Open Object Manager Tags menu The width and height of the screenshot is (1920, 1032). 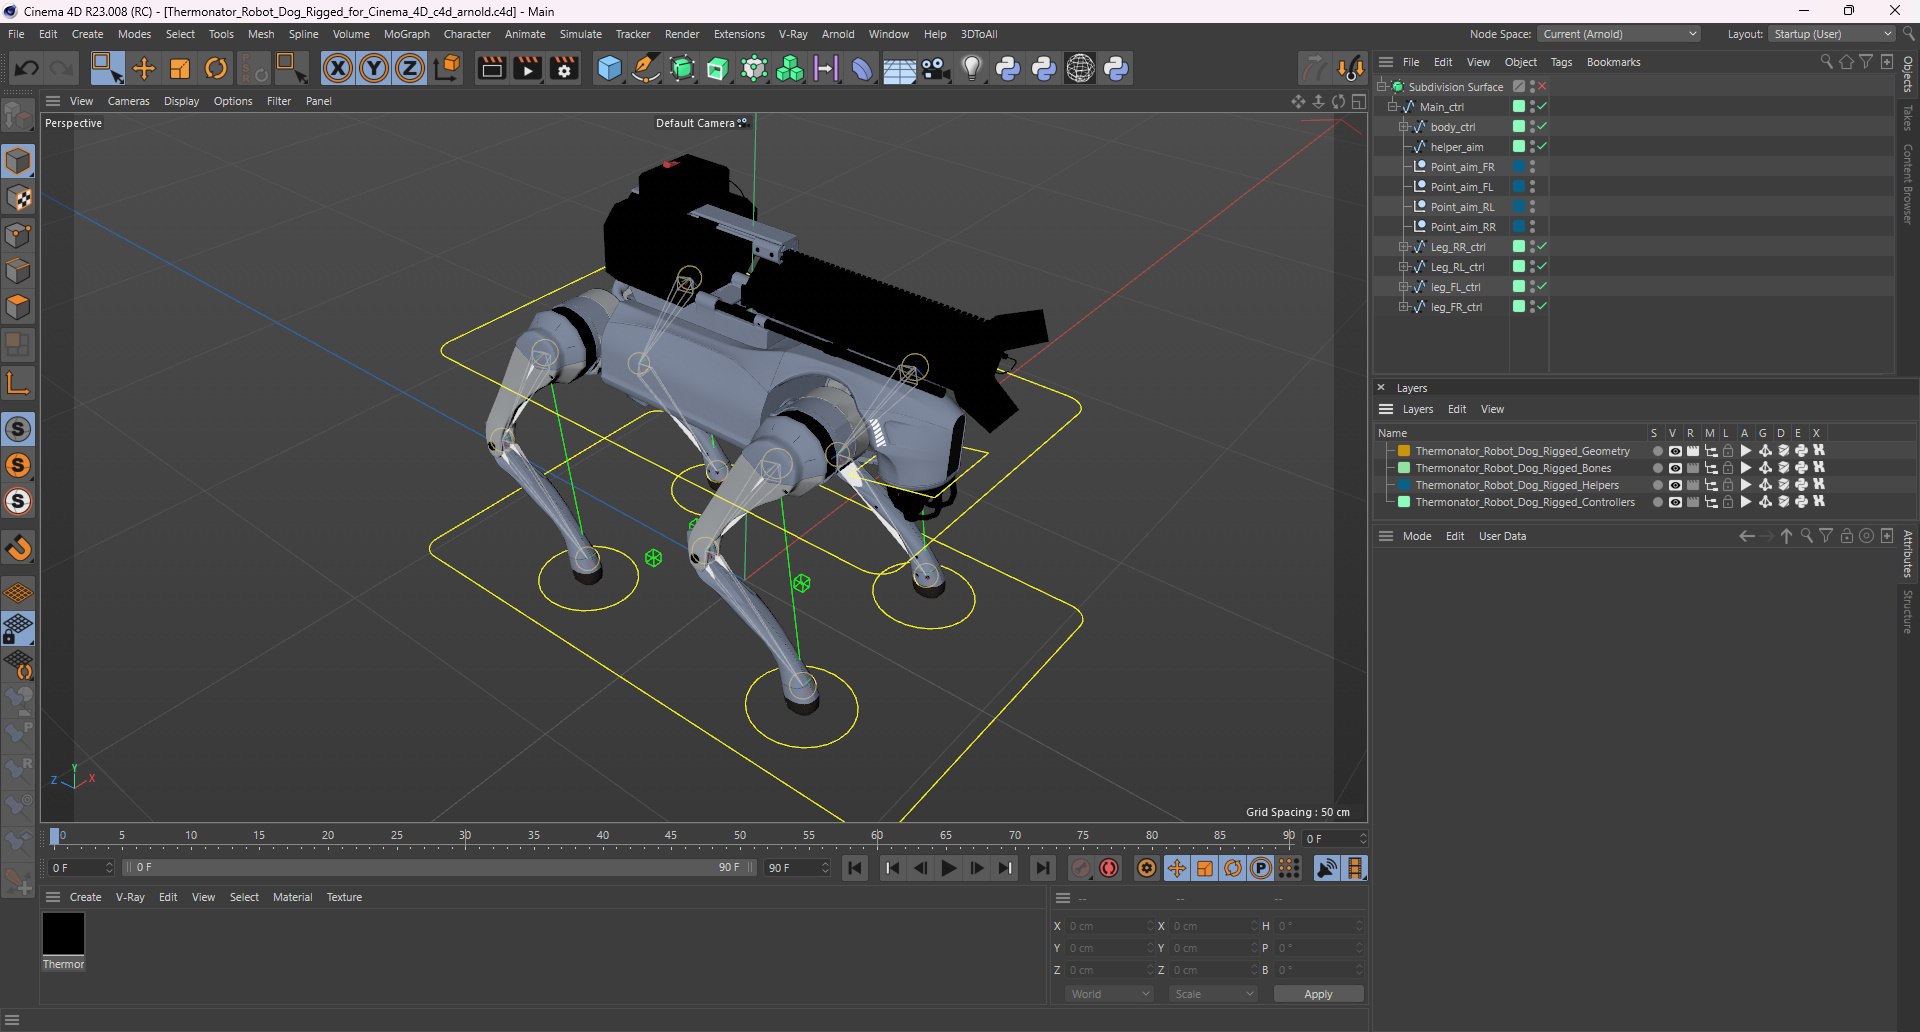coord(1561,62)
